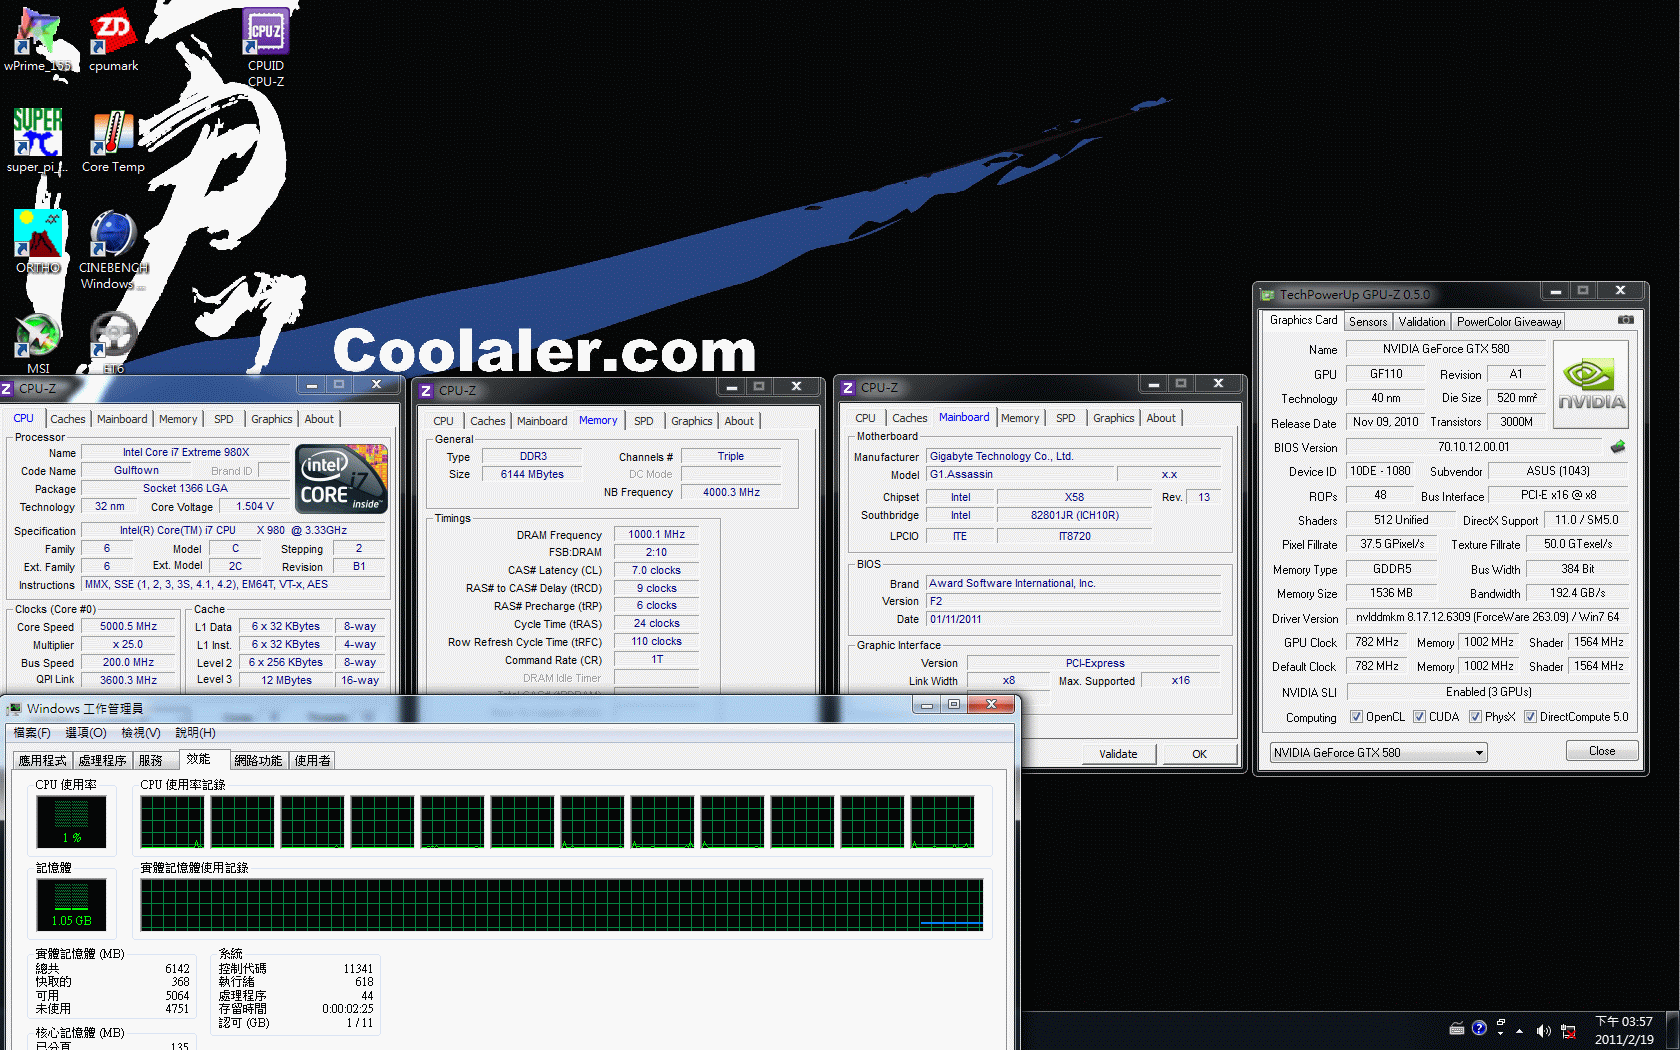Screen dimensions: 1680x1050
Task: Open the super_pi desktop shortcut
Action: point(38,140)
